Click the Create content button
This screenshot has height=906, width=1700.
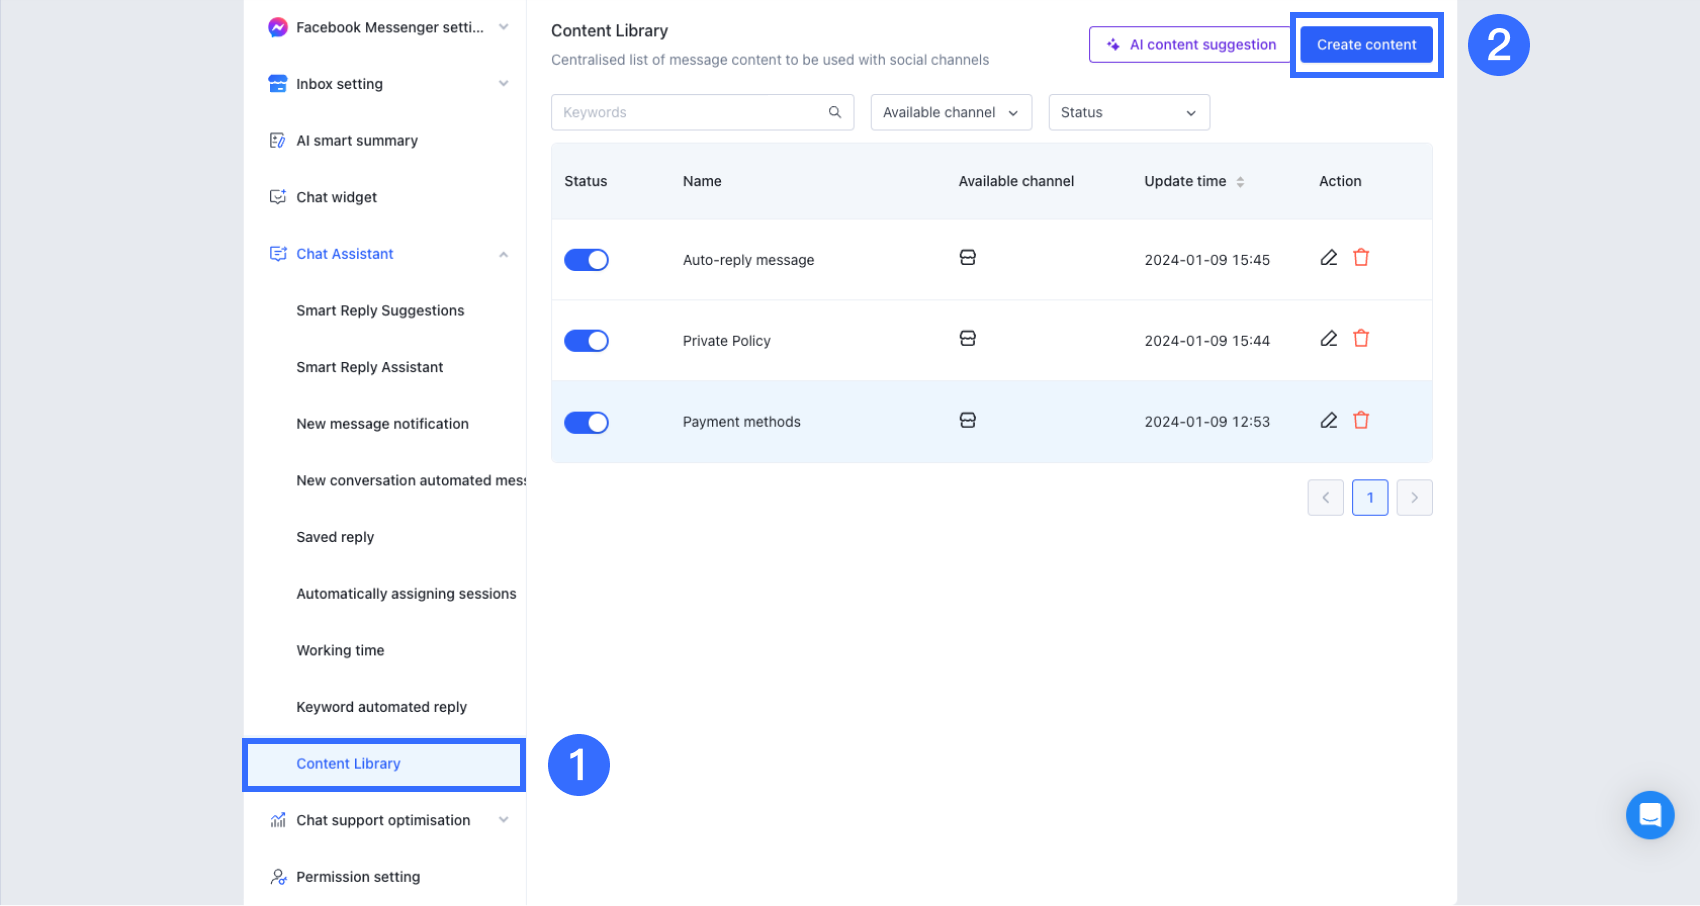1366,45
